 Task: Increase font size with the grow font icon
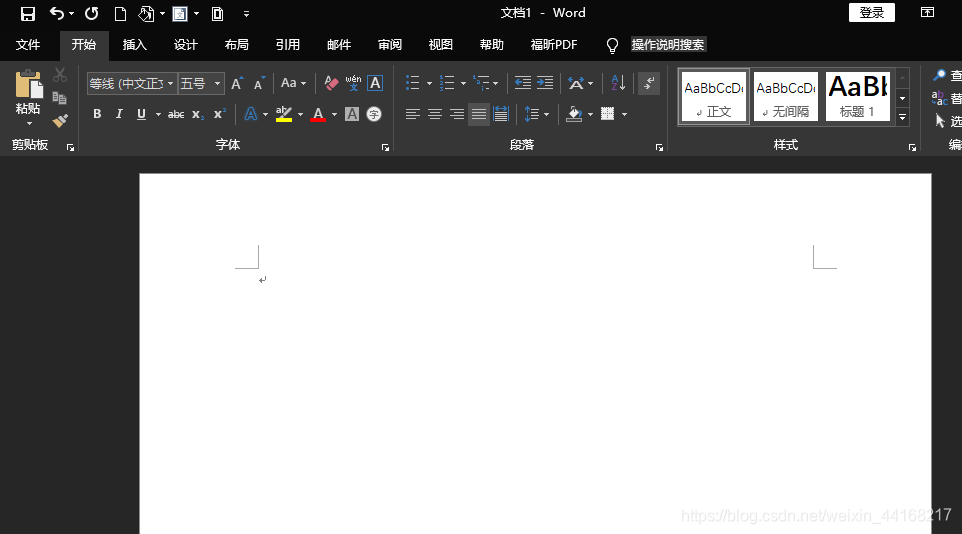(x=237, y=83)
